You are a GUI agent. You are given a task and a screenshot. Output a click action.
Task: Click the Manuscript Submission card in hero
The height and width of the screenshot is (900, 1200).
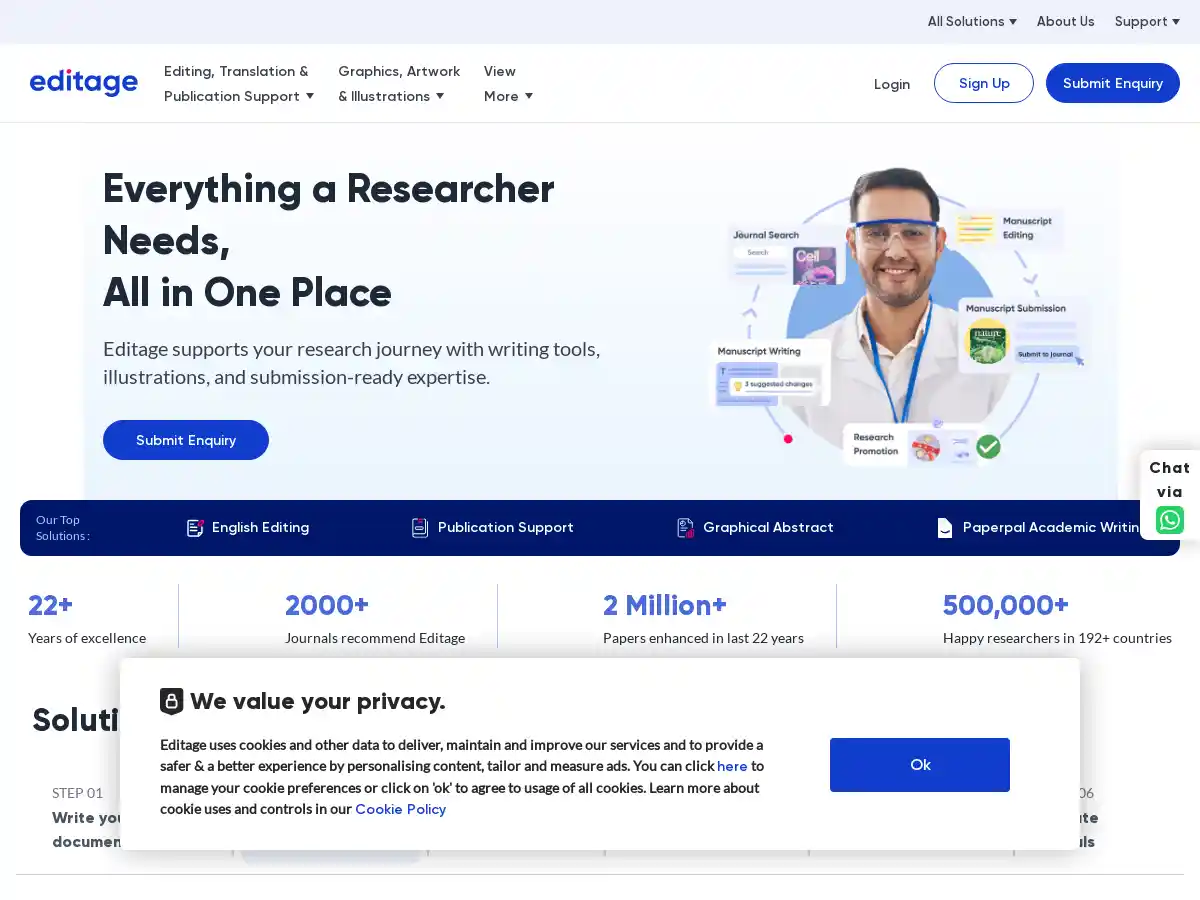pos(1020,335)
